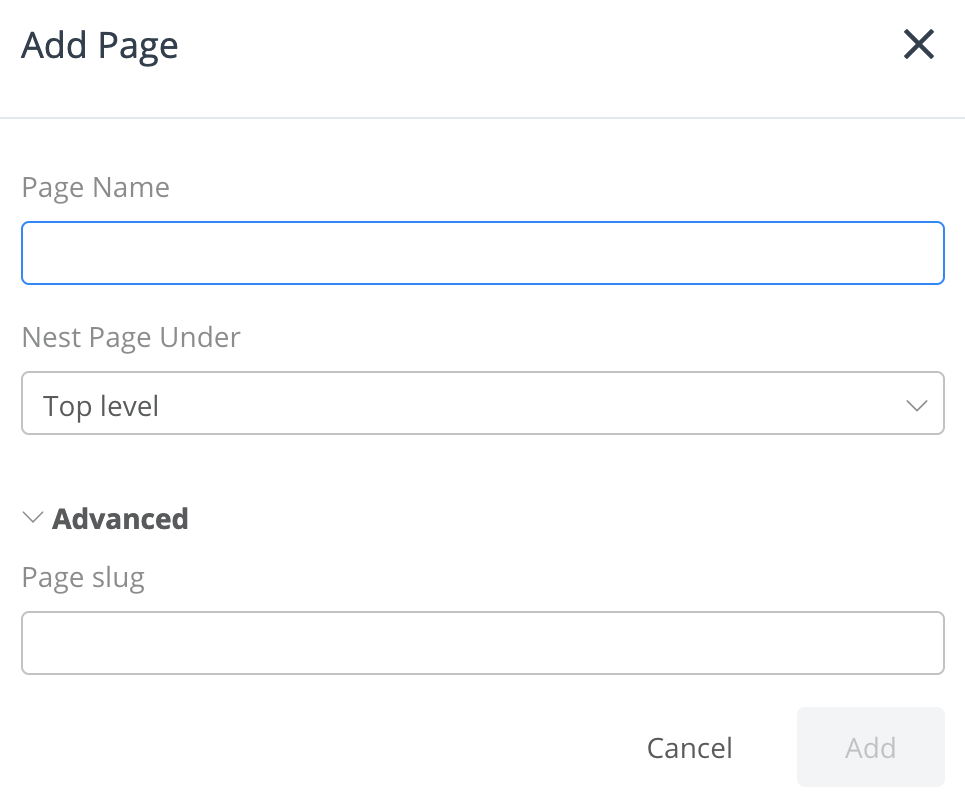The image size is (965, 802).
Task: Focus the Page slug input box
Action: pyautogui.click(x=482, y=643)
